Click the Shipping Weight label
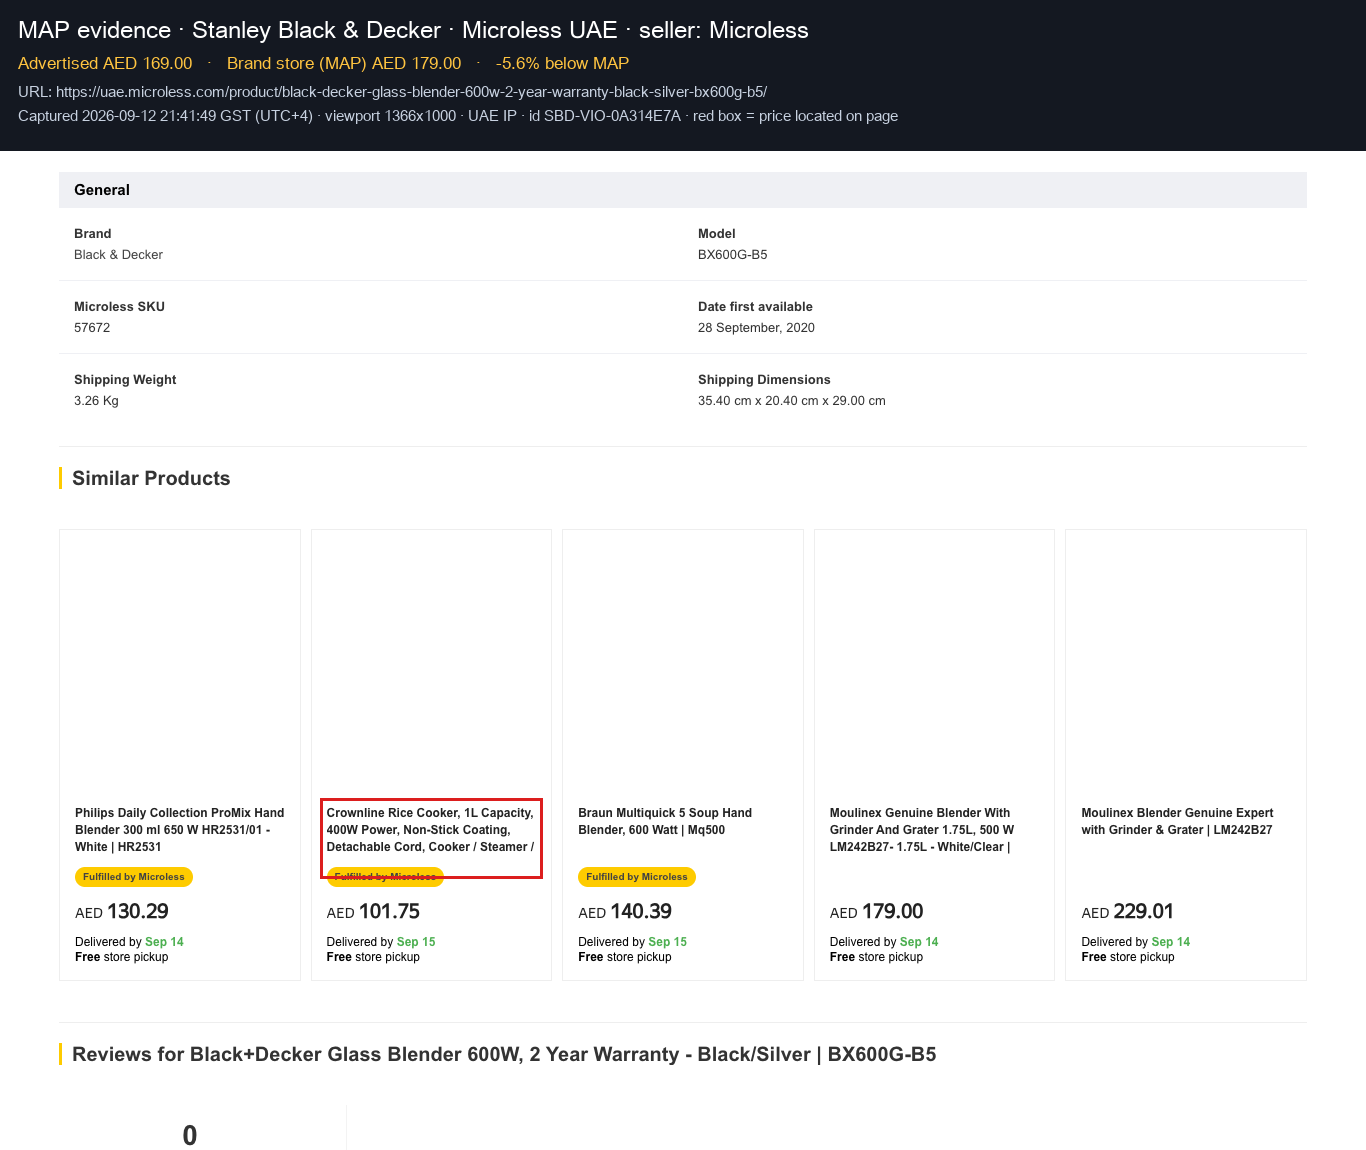This screenshot has height=1150, width=1366. [125, 380]
